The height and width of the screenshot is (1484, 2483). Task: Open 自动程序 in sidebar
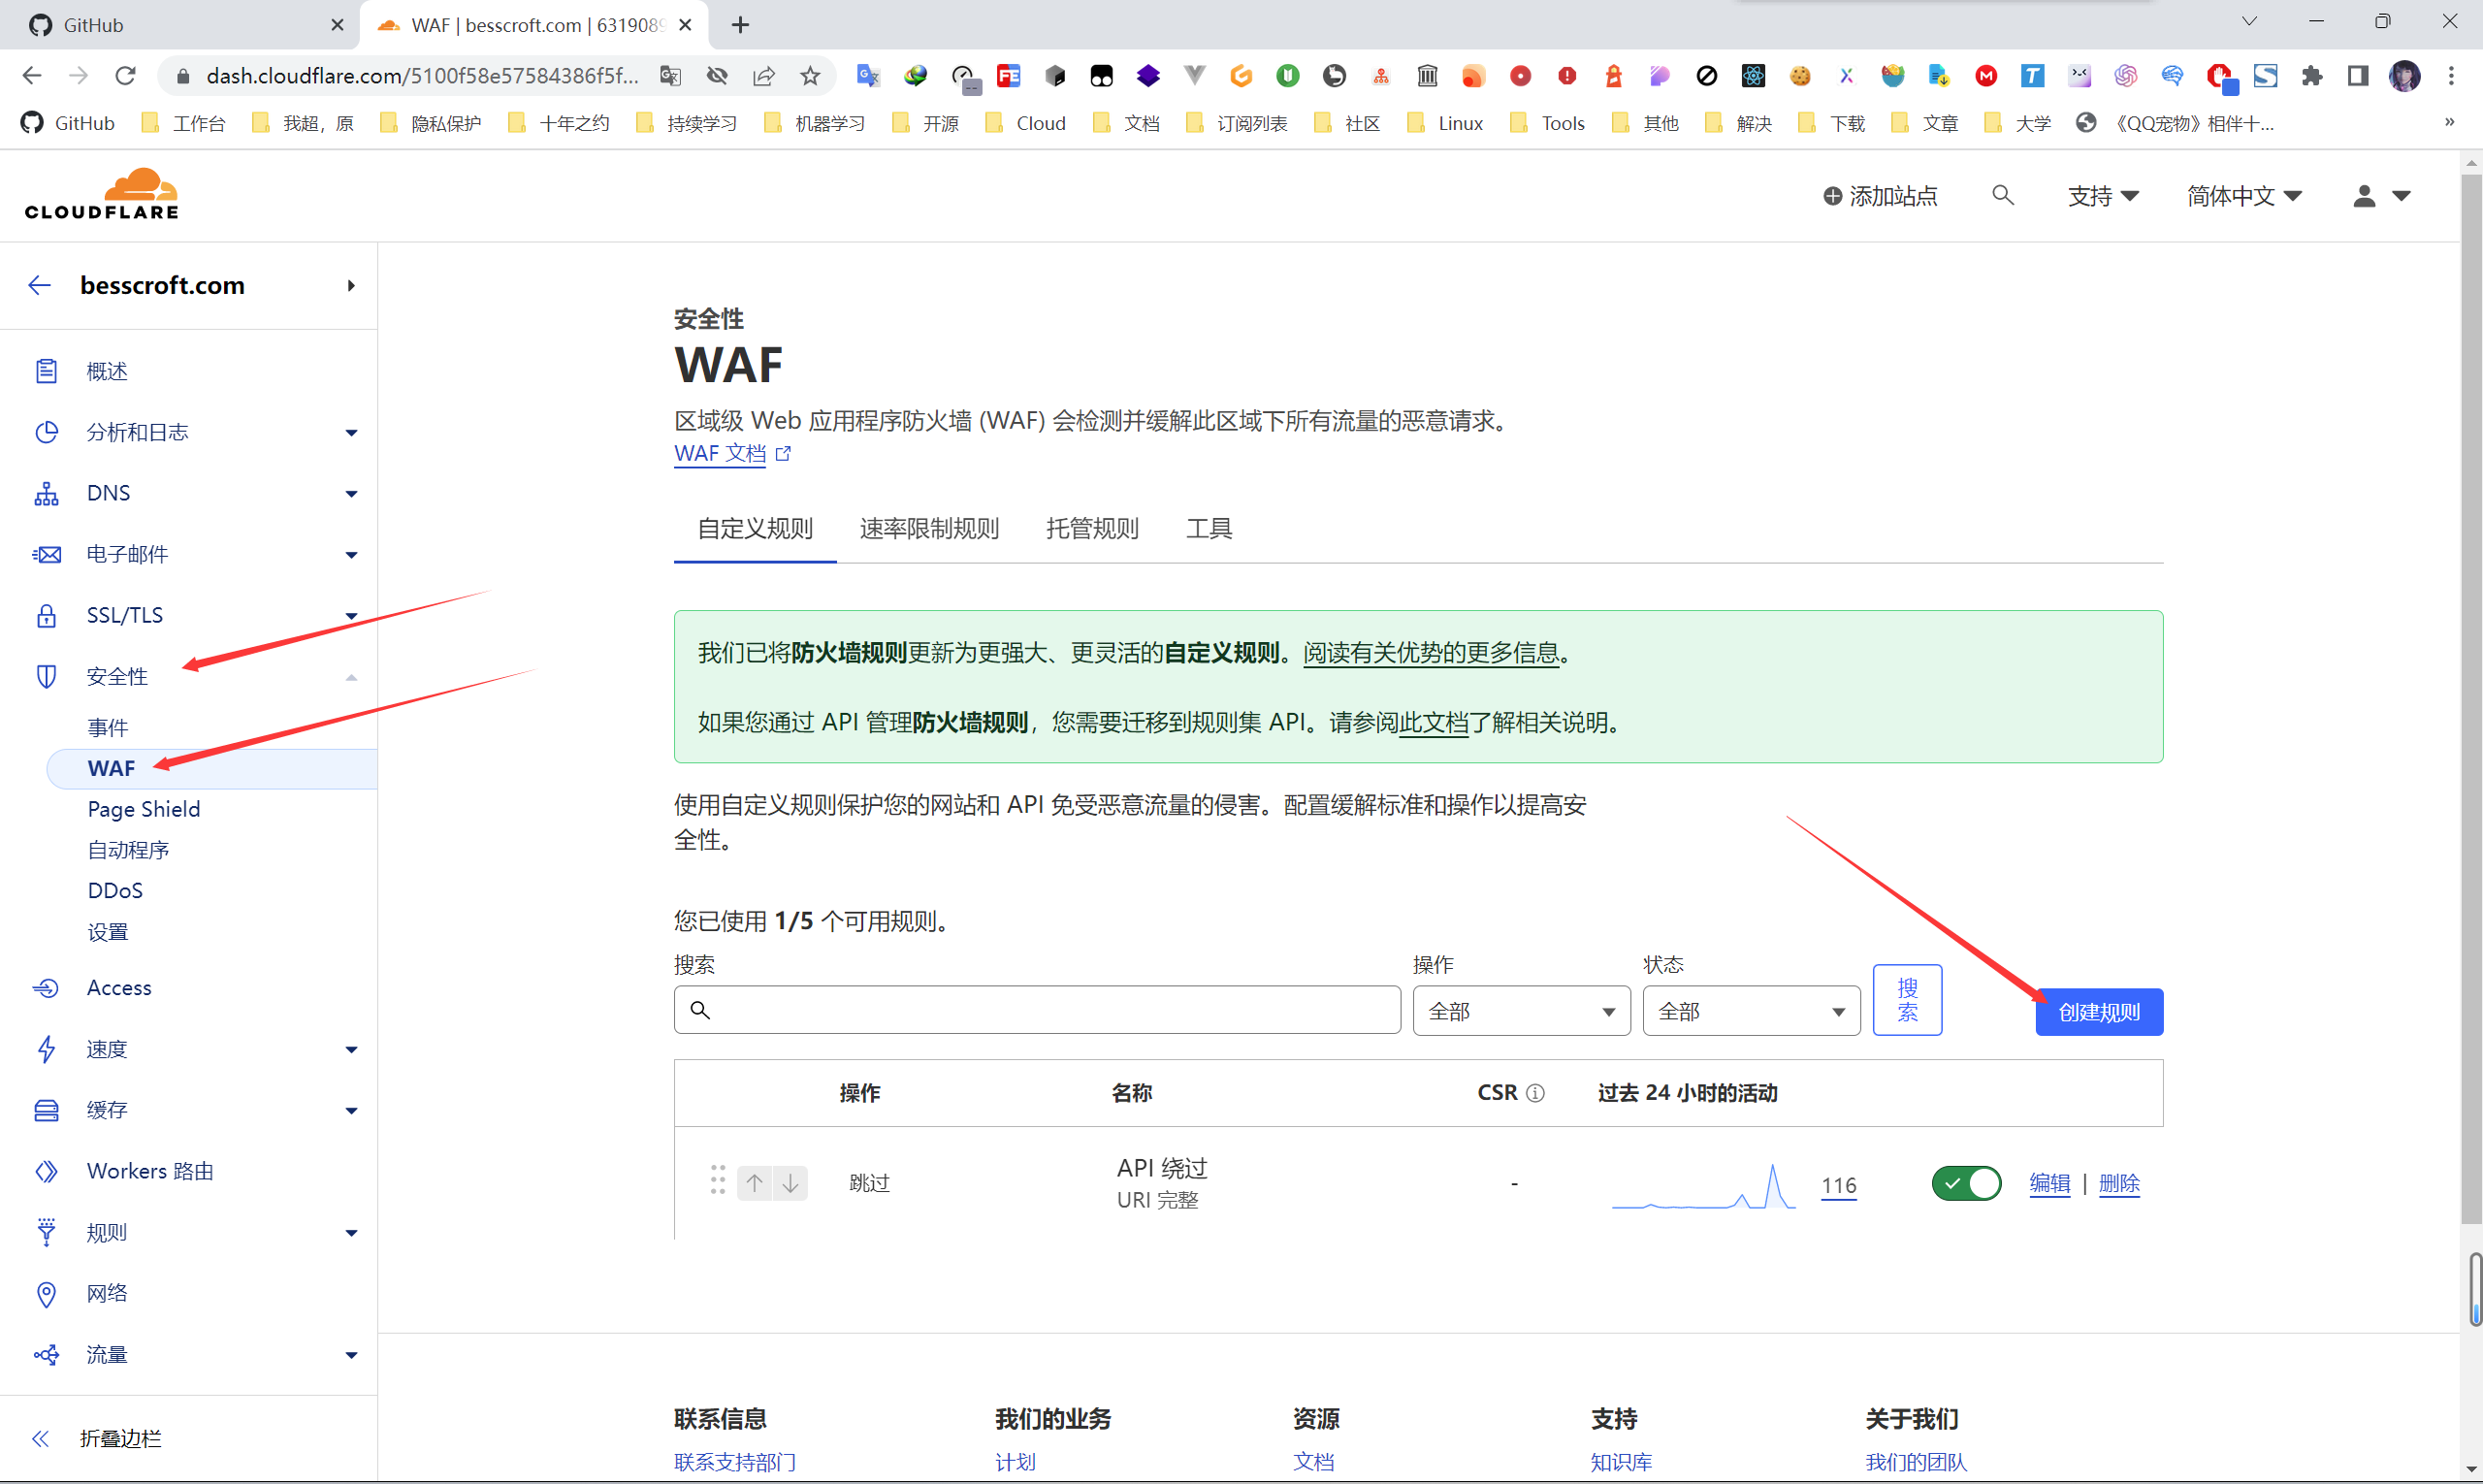click(x=128, y=850)
